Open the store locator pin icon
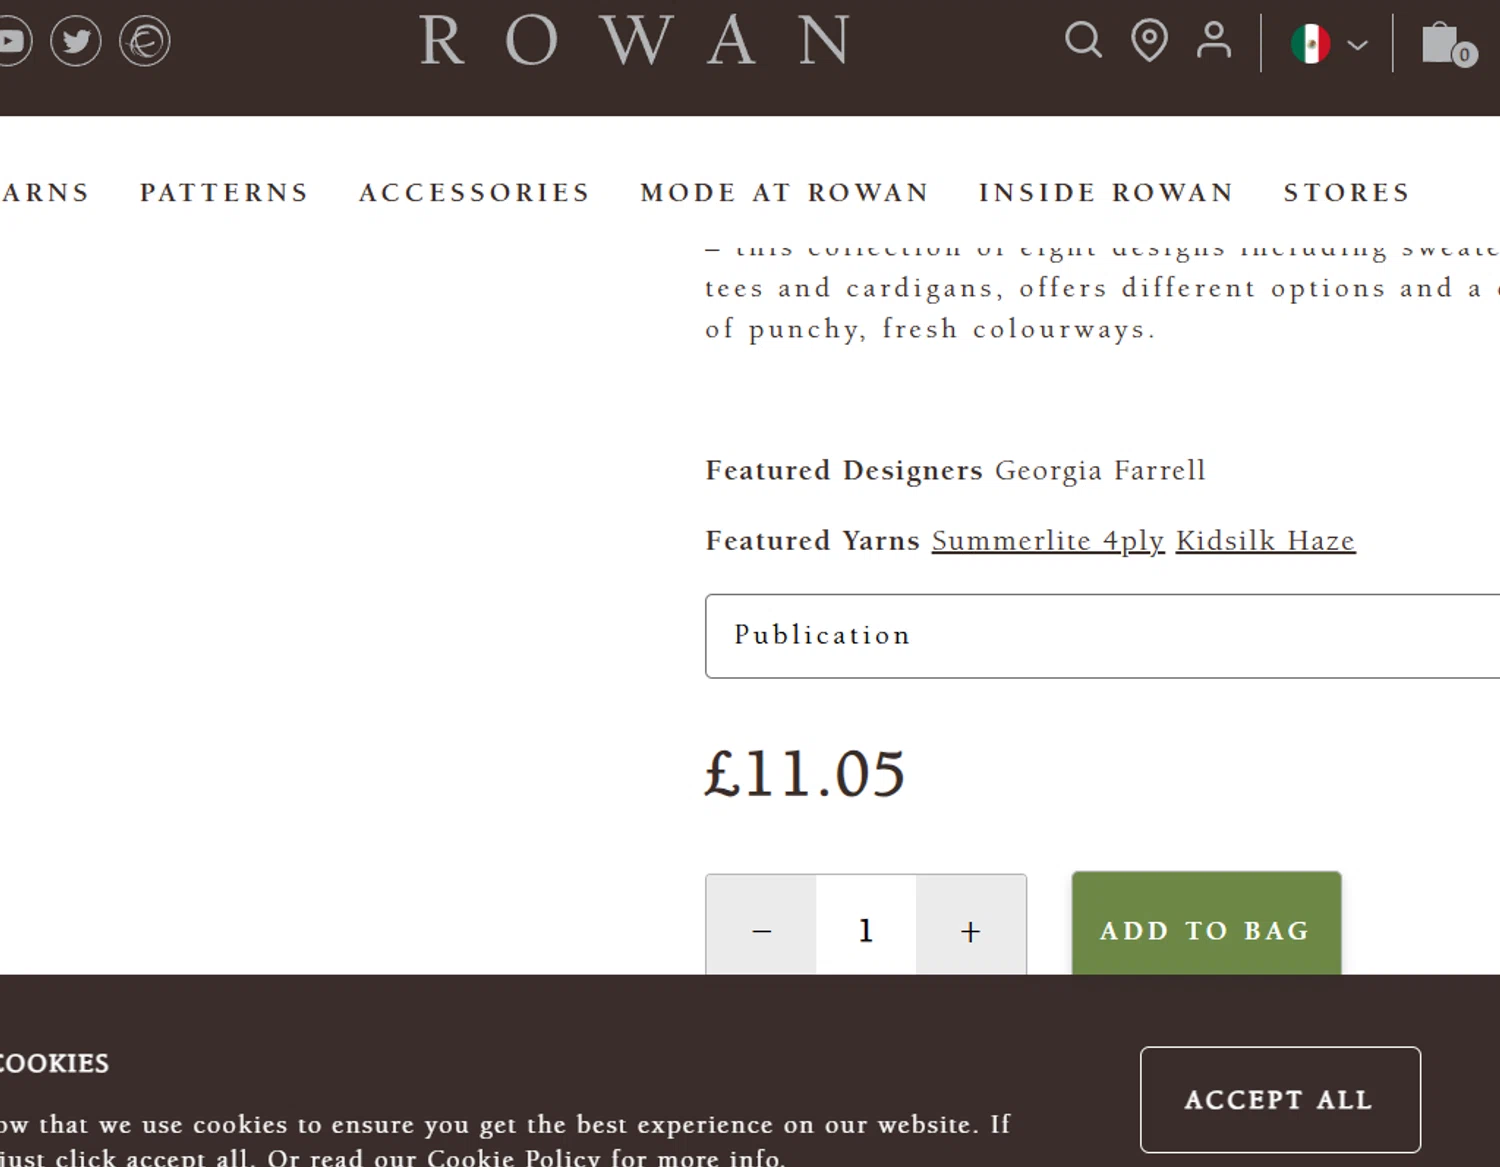 pyautogui.click(x=1149, y=41)
